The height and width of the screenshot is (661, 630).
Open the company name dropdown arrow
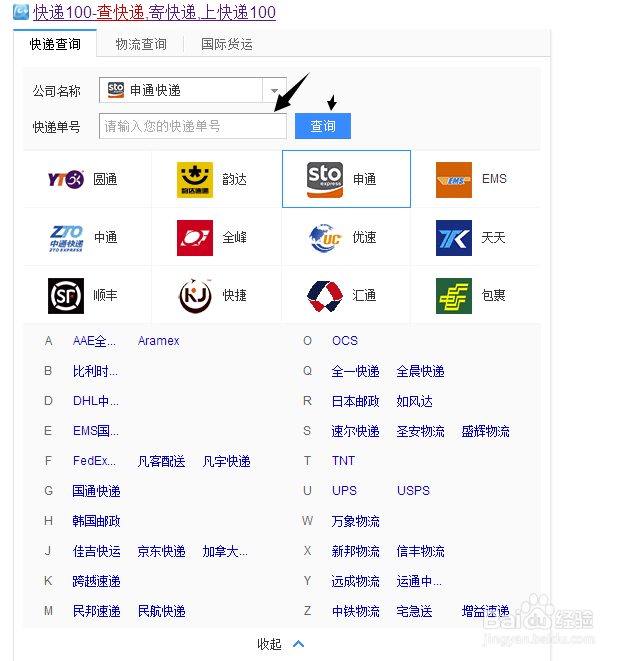(x=275, y=90)
